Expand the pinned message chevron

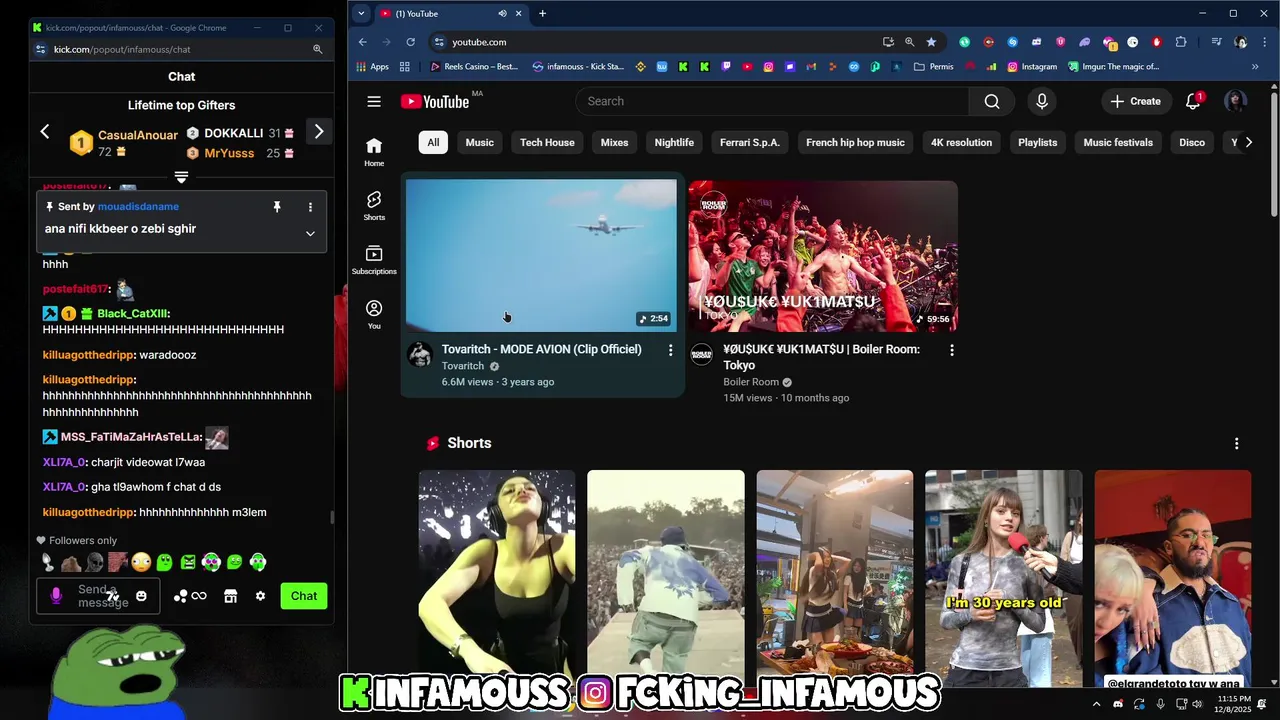310,233
